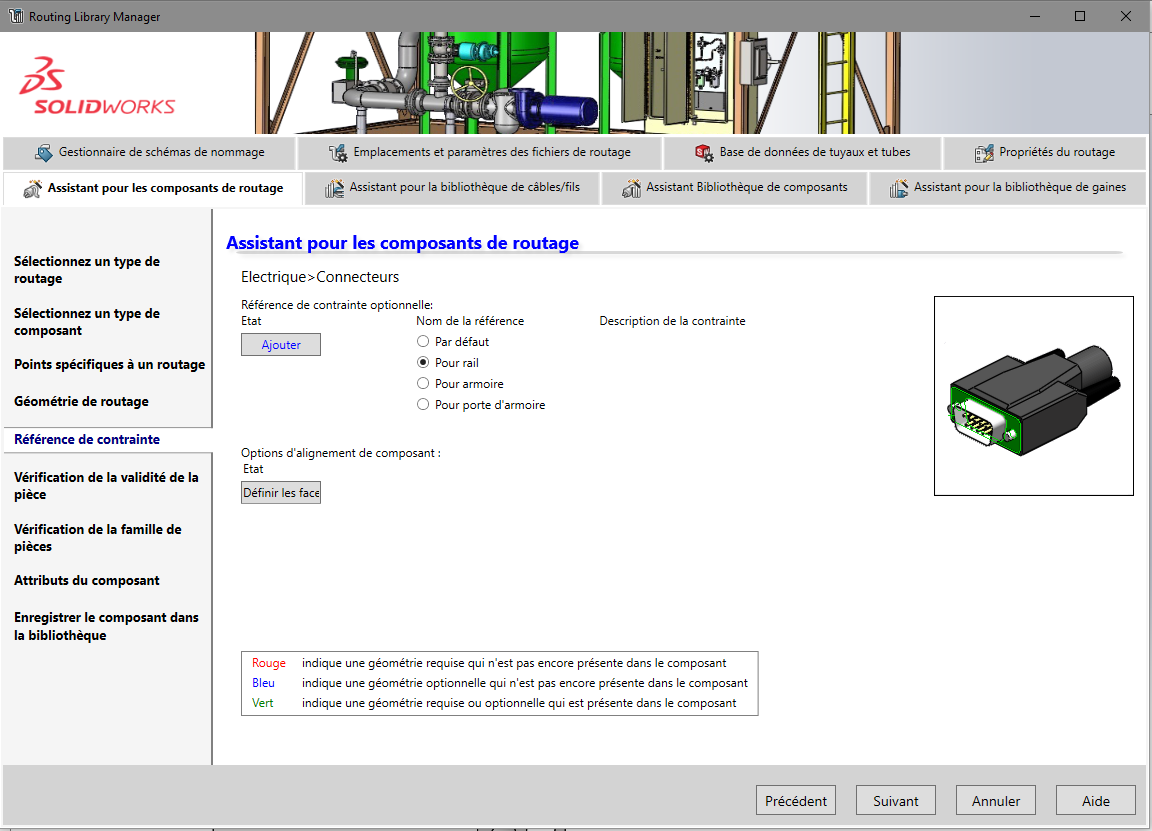
Task: Open Enregistrer le composant dans la bibliothèque step
Action: click(x=106, y=626)
